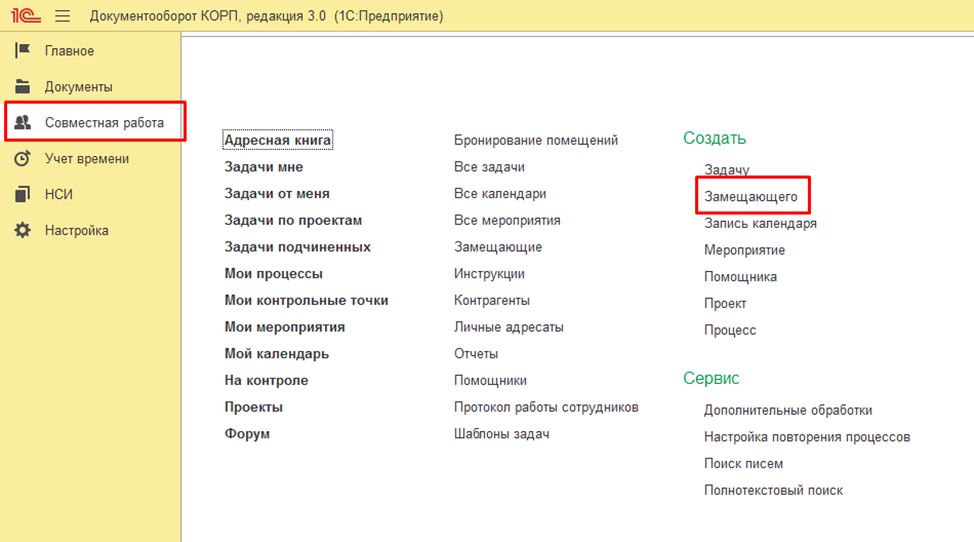Create a new Проект
Viewport: 974px width, 542px height.
pyautogui.click(x=725, y=304)
